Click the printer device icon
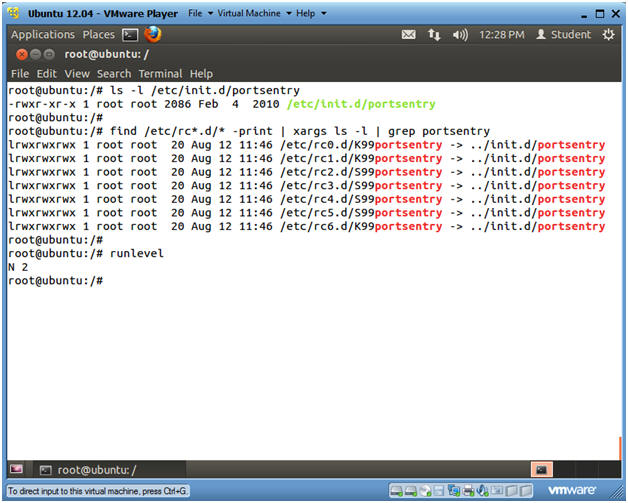Image resolution: width=628 pixels, height=503 pixels. (468, 490)
